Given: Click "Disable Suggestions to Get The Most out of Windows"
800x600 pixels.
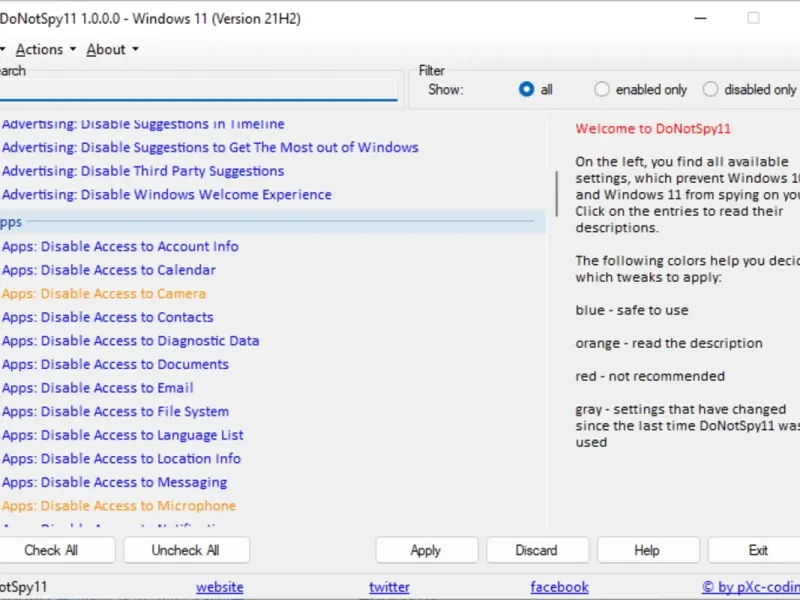Looking at the screenshot, I should 249,147.
